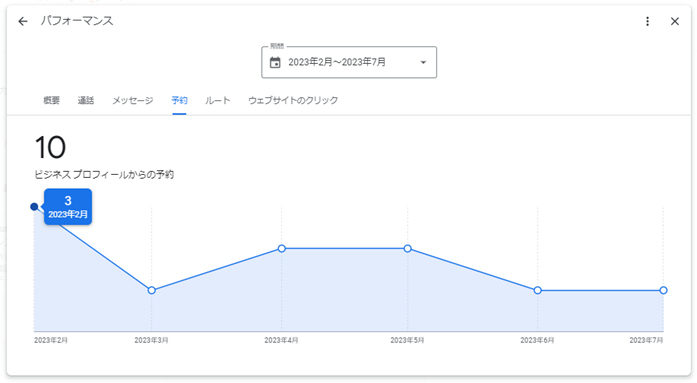
Task: Close the performance dialog
Action: (674, 21)
